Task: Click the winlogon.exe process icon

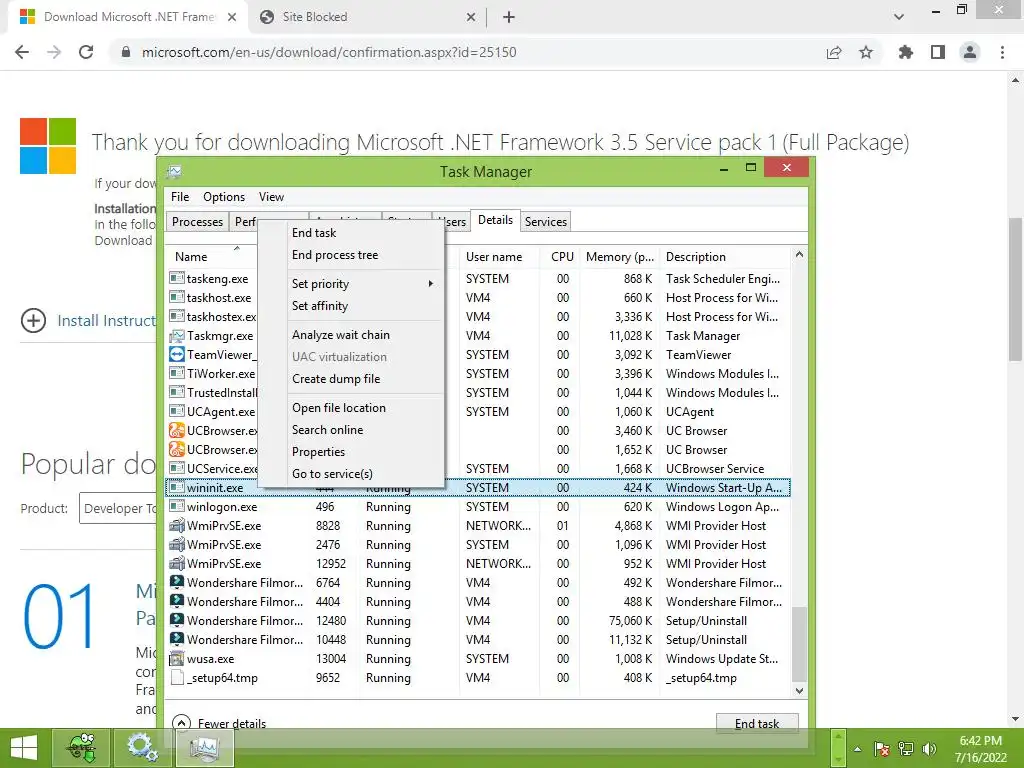Action: pos(176,507)
